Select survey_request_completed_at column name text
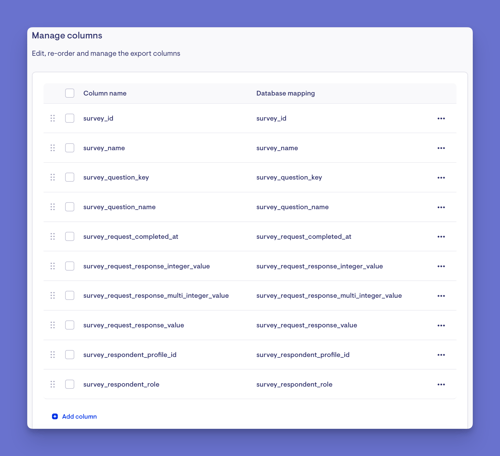Image resolution: width=500 pixels, height=456 pixels. click(x=131, y=237)
